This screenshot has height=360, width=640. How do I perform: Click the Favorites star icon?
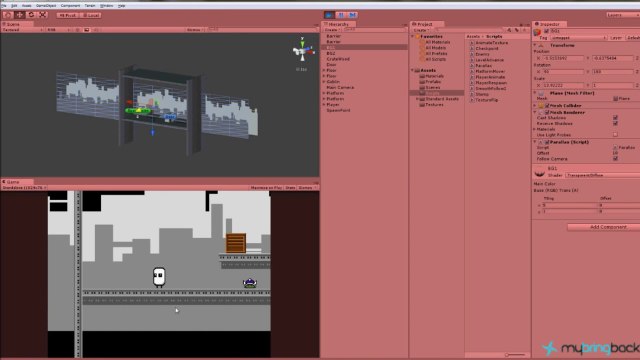tap(418, 36)
